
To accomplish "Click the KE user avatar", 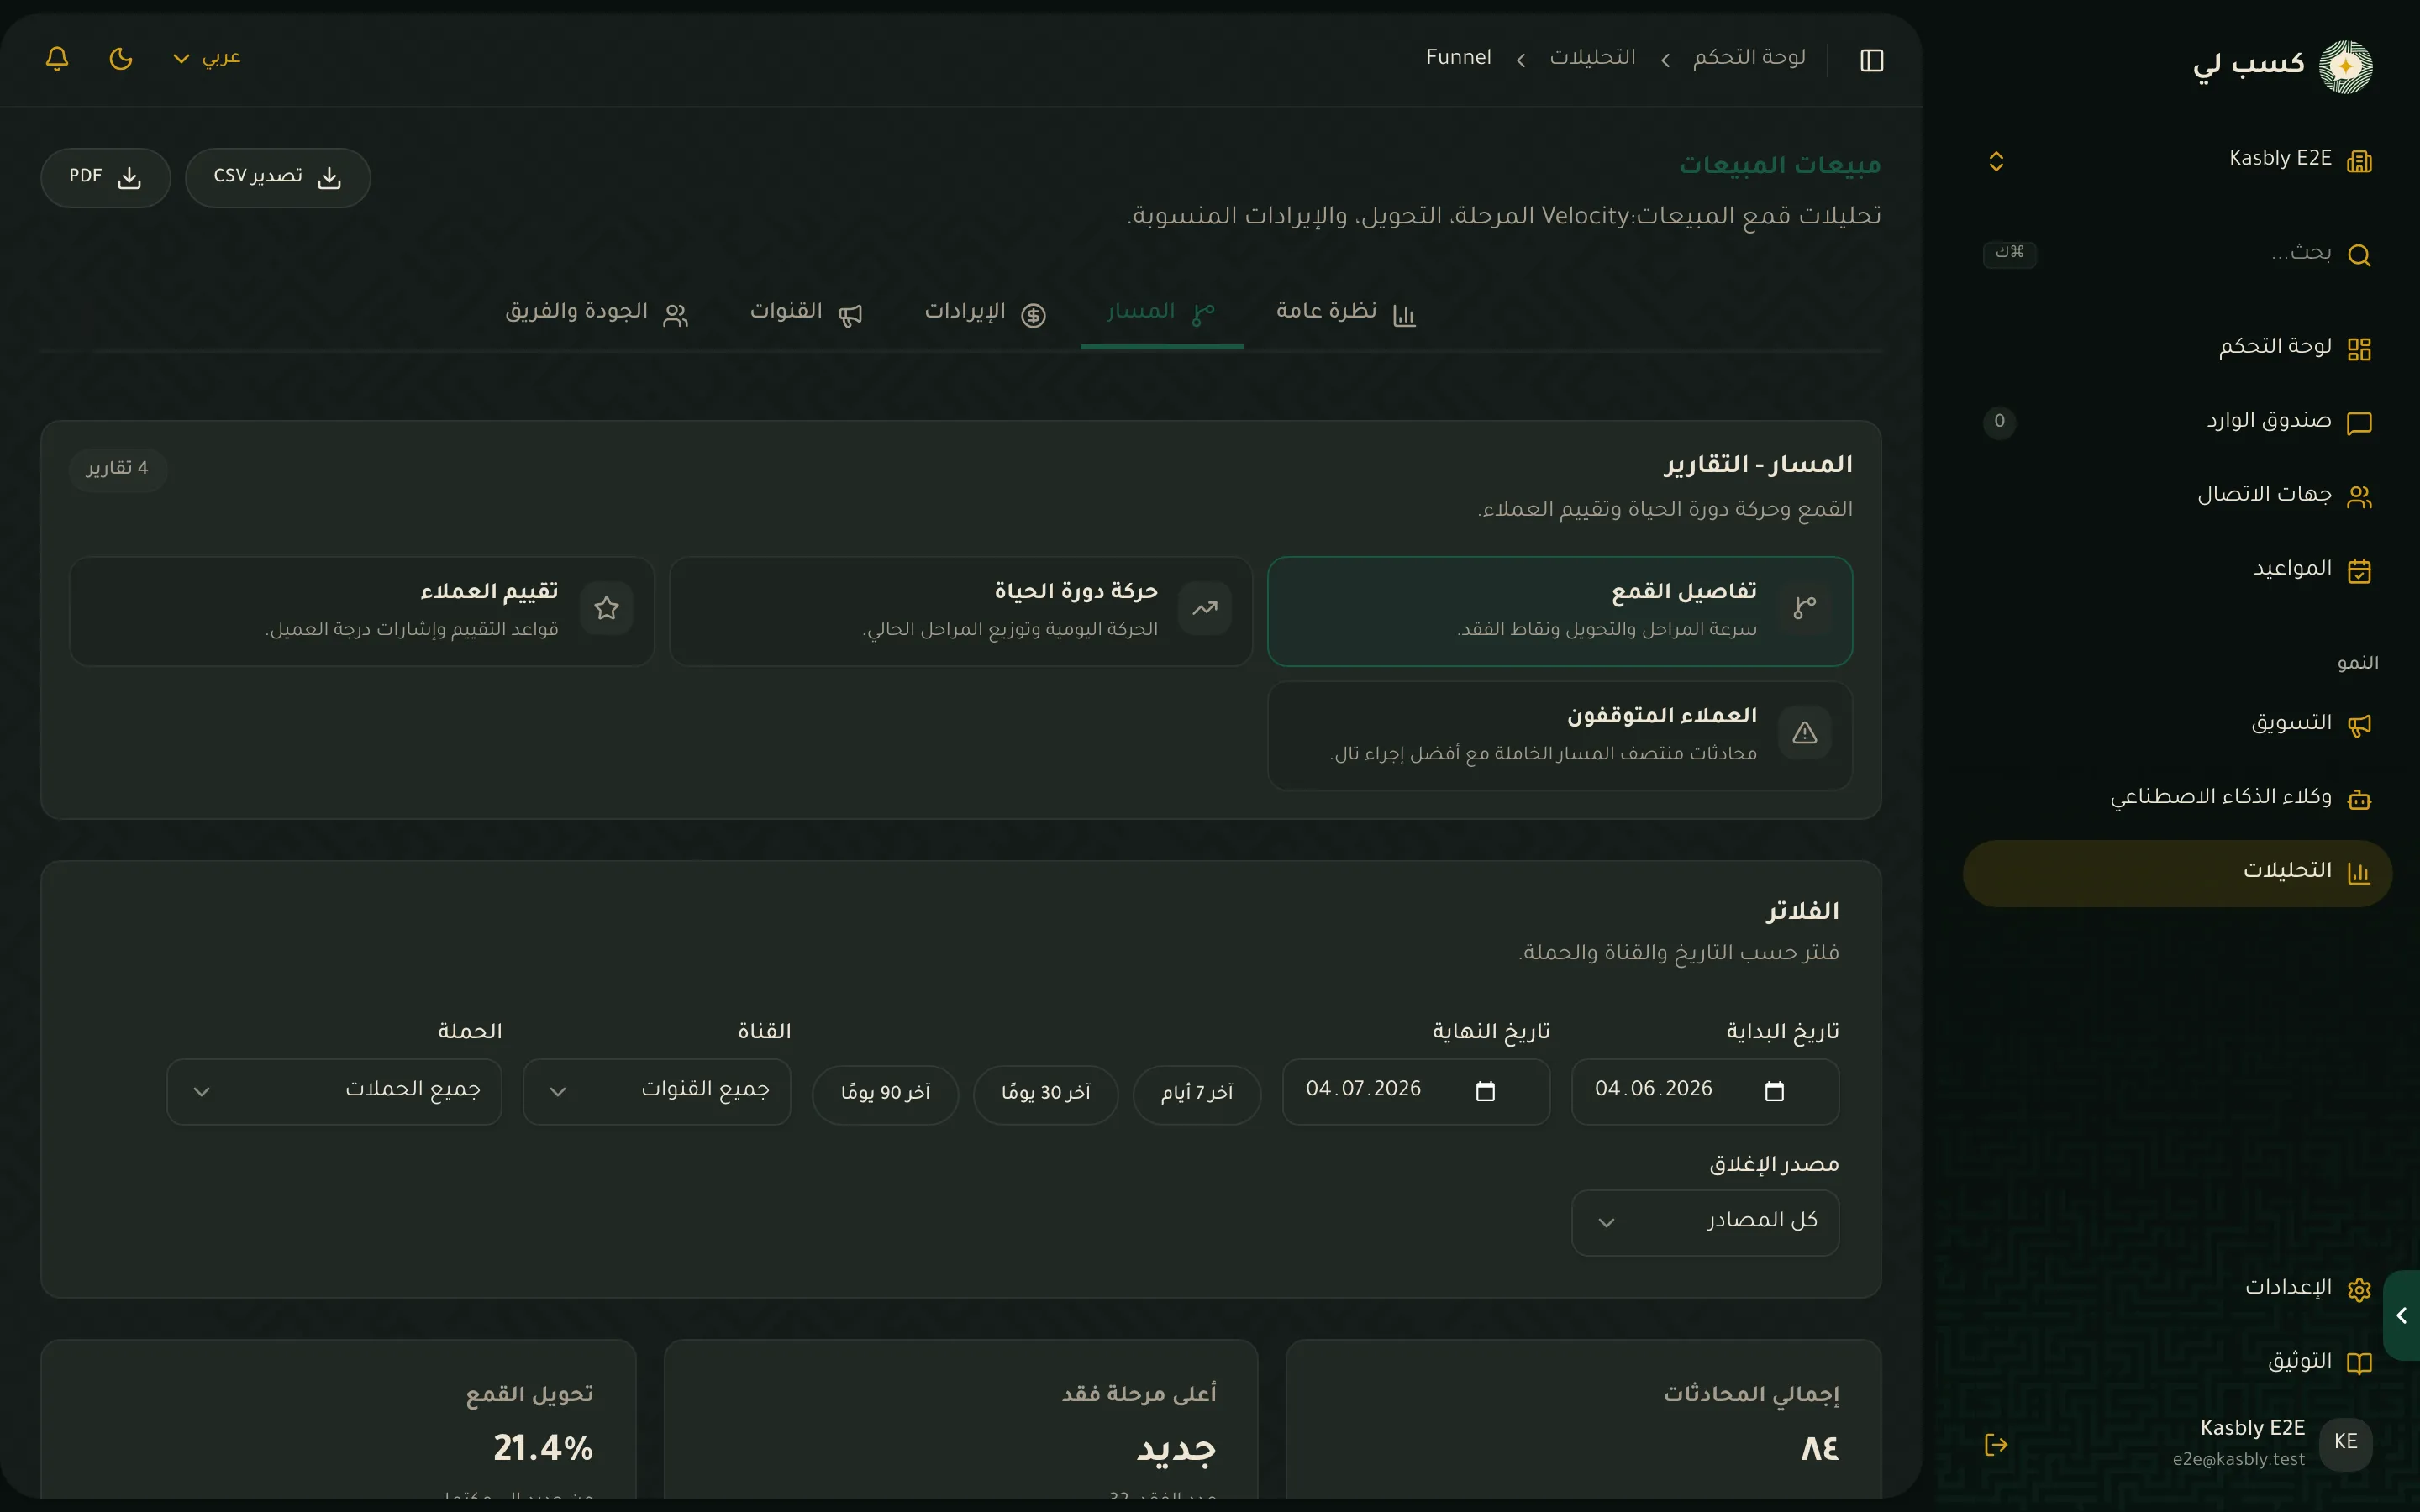I will click(x=2345, y=1444).
